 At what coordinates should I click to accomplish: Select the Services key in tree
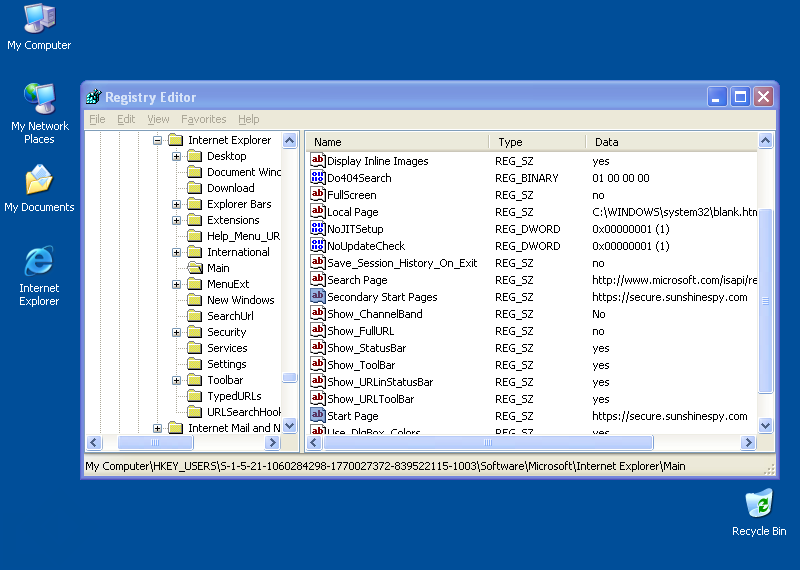pos(227,348)
